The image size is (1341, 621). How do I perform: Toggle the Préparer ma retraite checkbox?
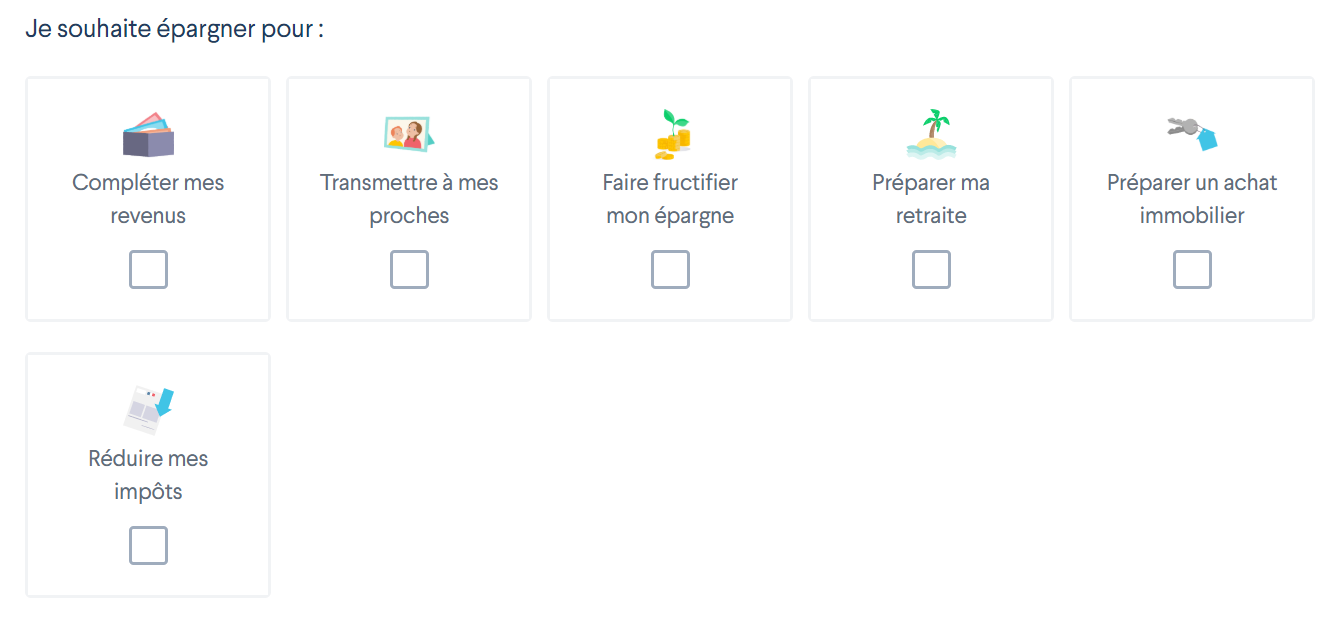[931, 270]
